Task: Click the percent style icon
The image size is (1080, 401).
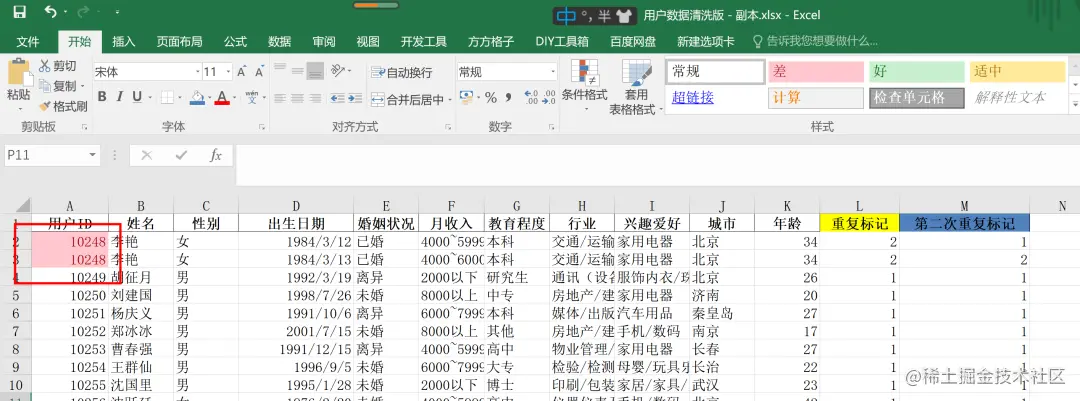Action: point(490,97)
